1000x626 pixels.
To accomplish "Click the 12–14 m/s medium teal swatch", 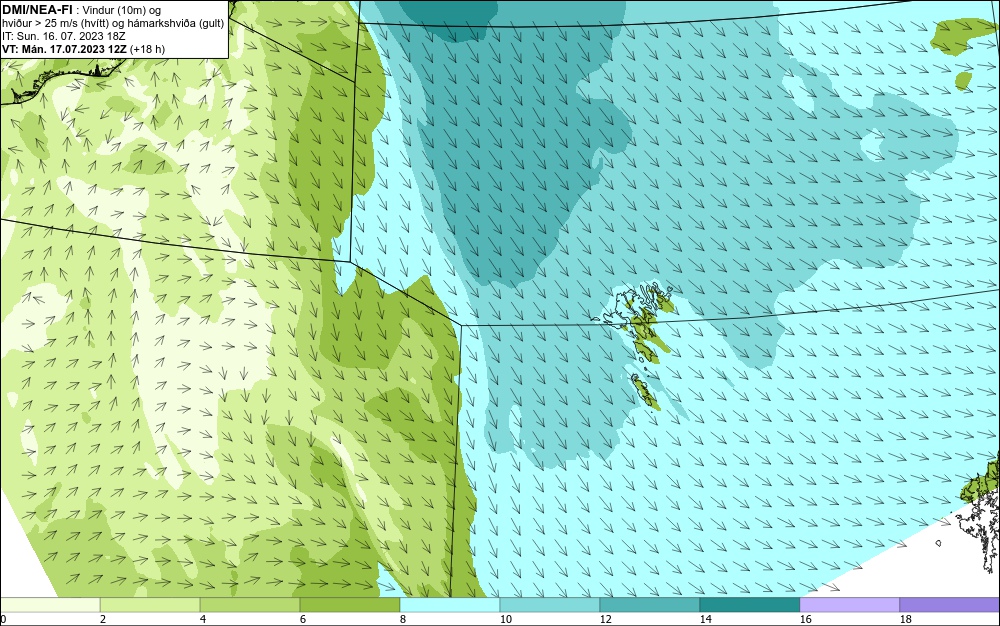I will tap(649, 604).
